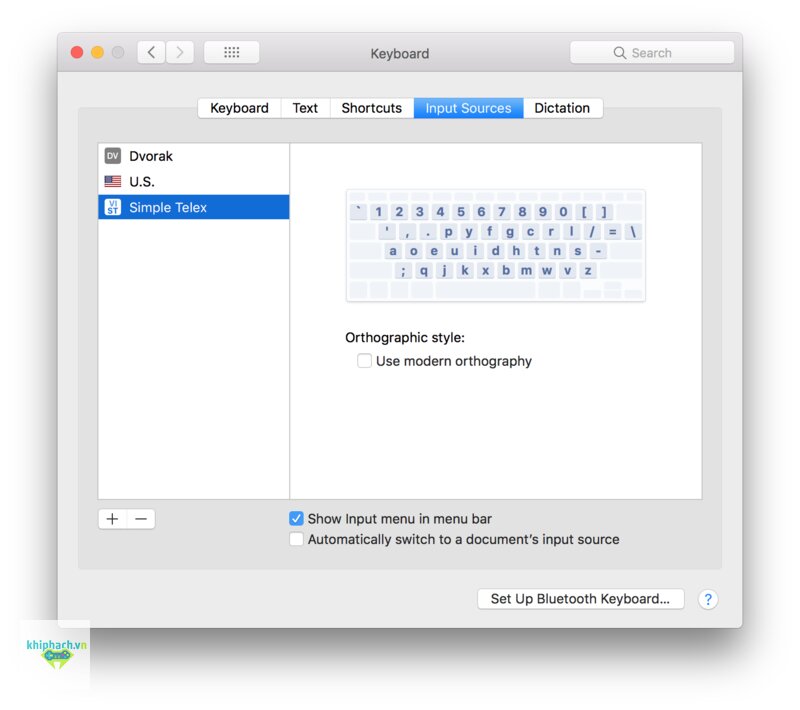800x710 pixels.
Task: Close the Keyboard preferences window
Action: pyautogui.click(x=77, y=53)
